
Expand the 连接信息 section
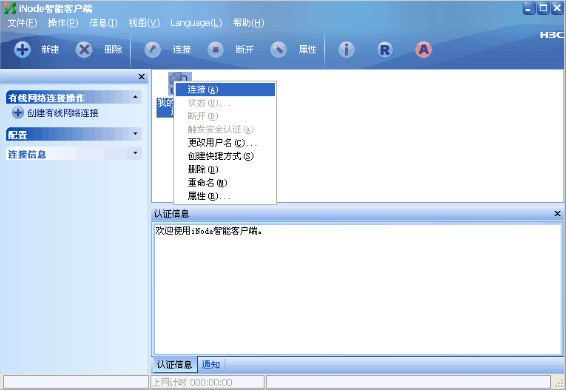click(135, 153)
